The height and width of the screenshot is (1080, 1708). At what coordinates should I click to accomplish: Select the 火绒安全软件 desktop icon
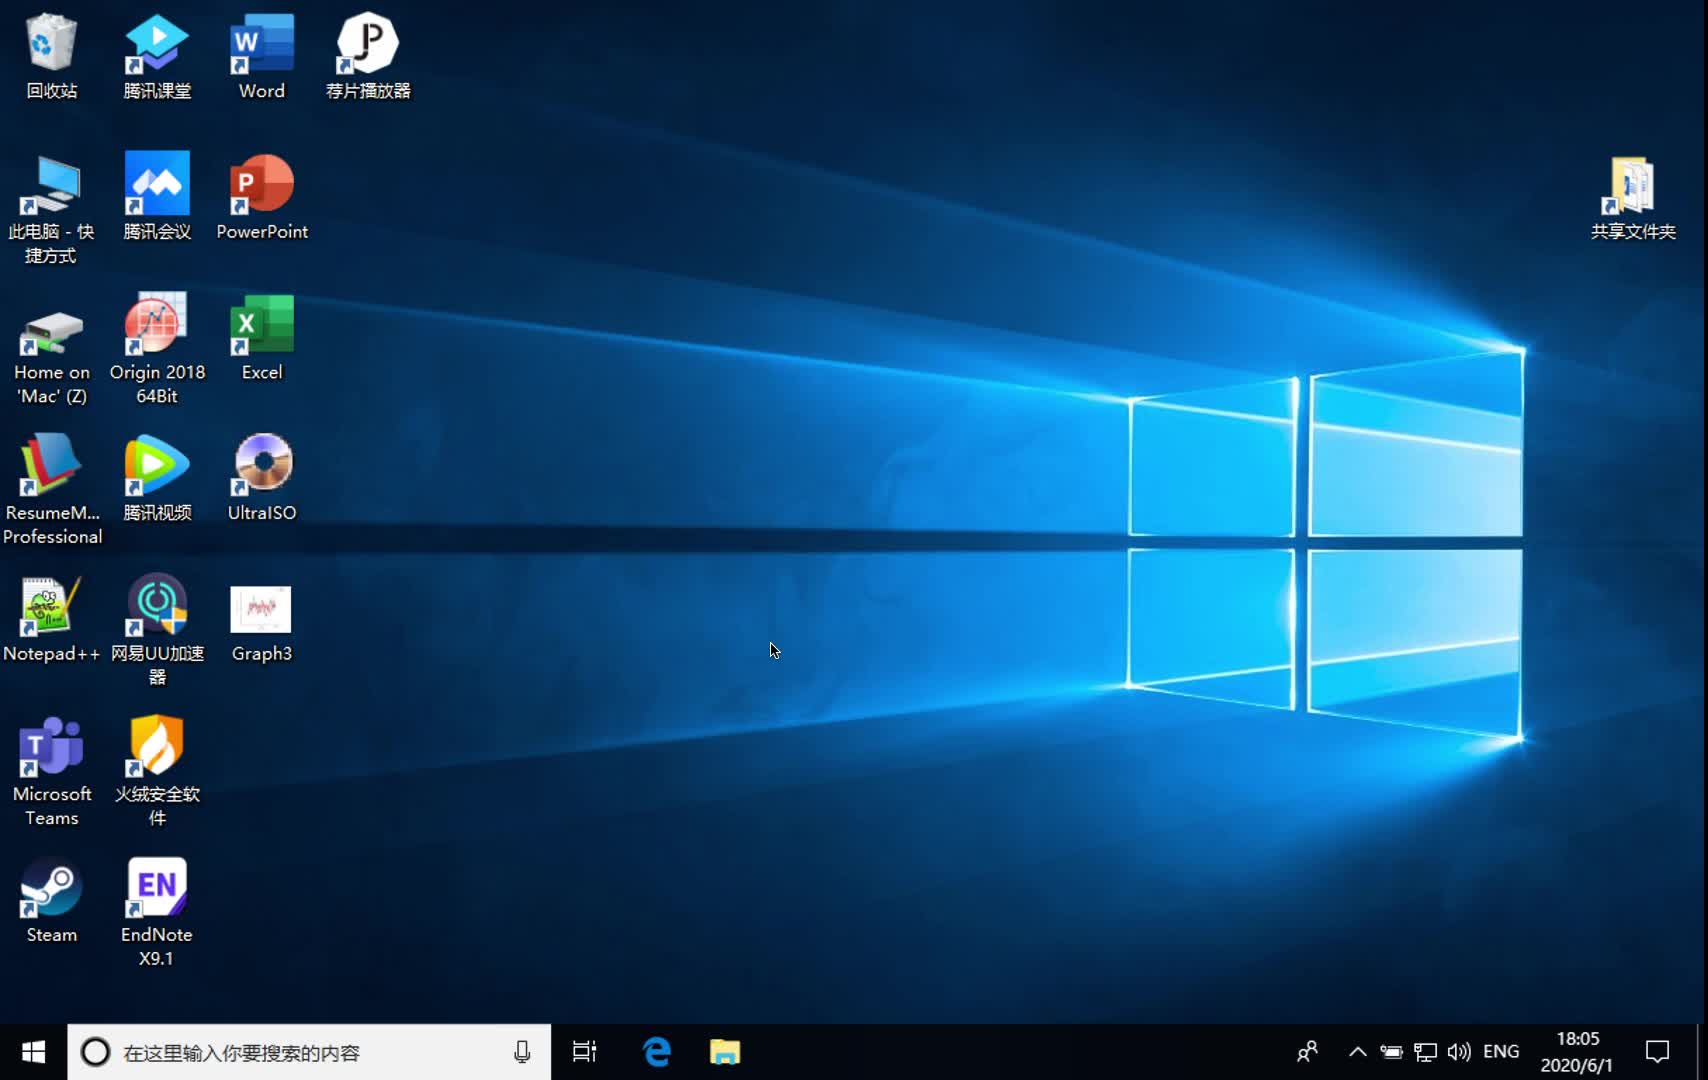pos(157,772)
